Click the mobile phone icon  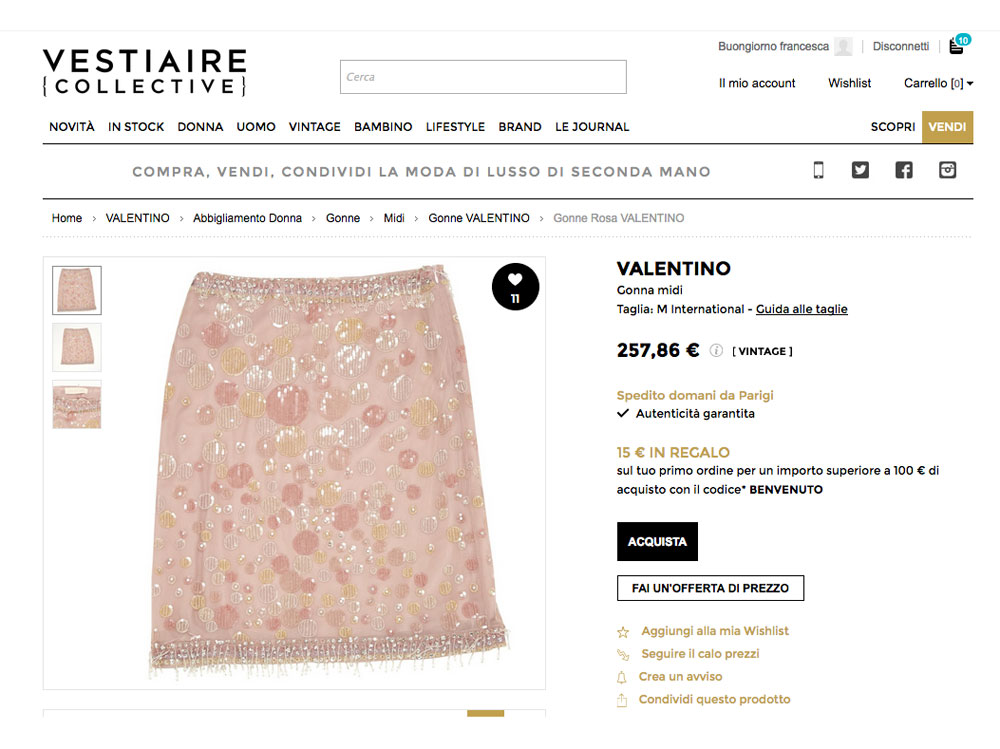coord(818,170)
